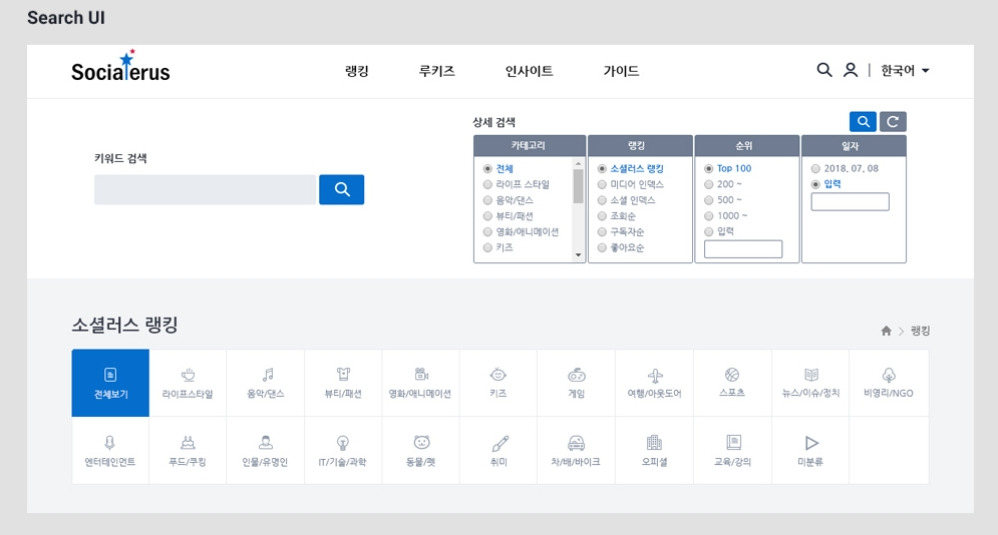Select the 조회순 radio option
The height and width of the screenshot is (535, 998).
(x=602, y=216)
